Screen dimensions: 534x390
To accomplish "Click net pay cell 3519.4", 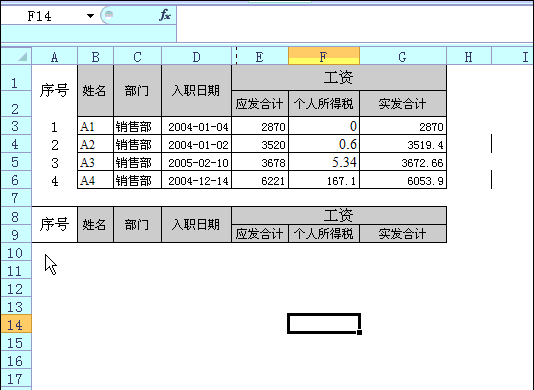I will (403, 144).
